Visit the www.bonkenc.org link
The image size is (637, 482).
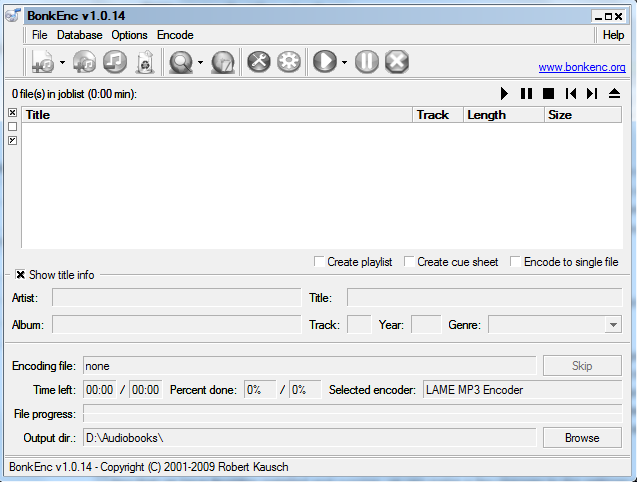(582, 67)
